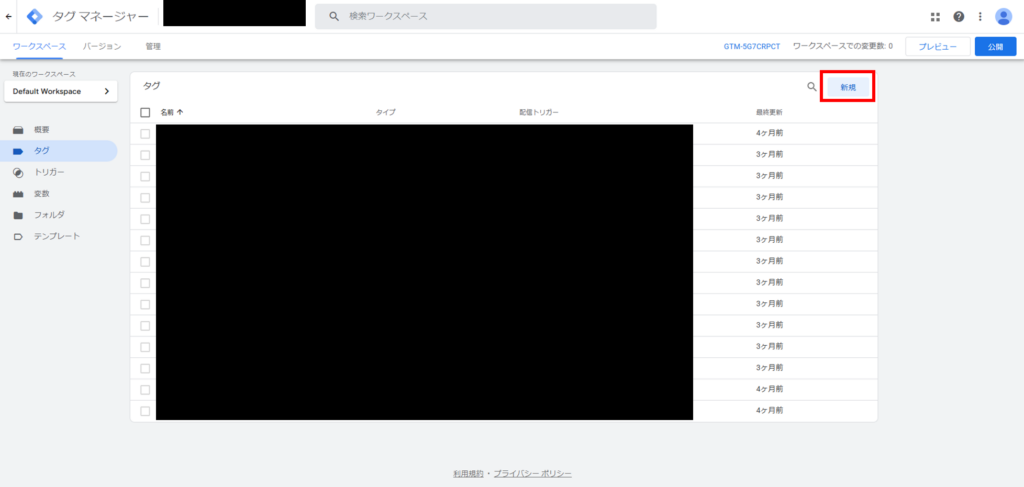Open the three-dot more options menu
The image size is (1024, 487).
click(x=980, y=16)
